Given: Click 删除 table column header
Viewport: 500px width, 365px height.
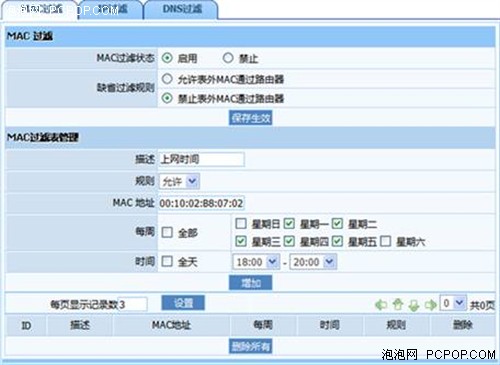Looking at the screenshot, I should [x=462, y=325].
